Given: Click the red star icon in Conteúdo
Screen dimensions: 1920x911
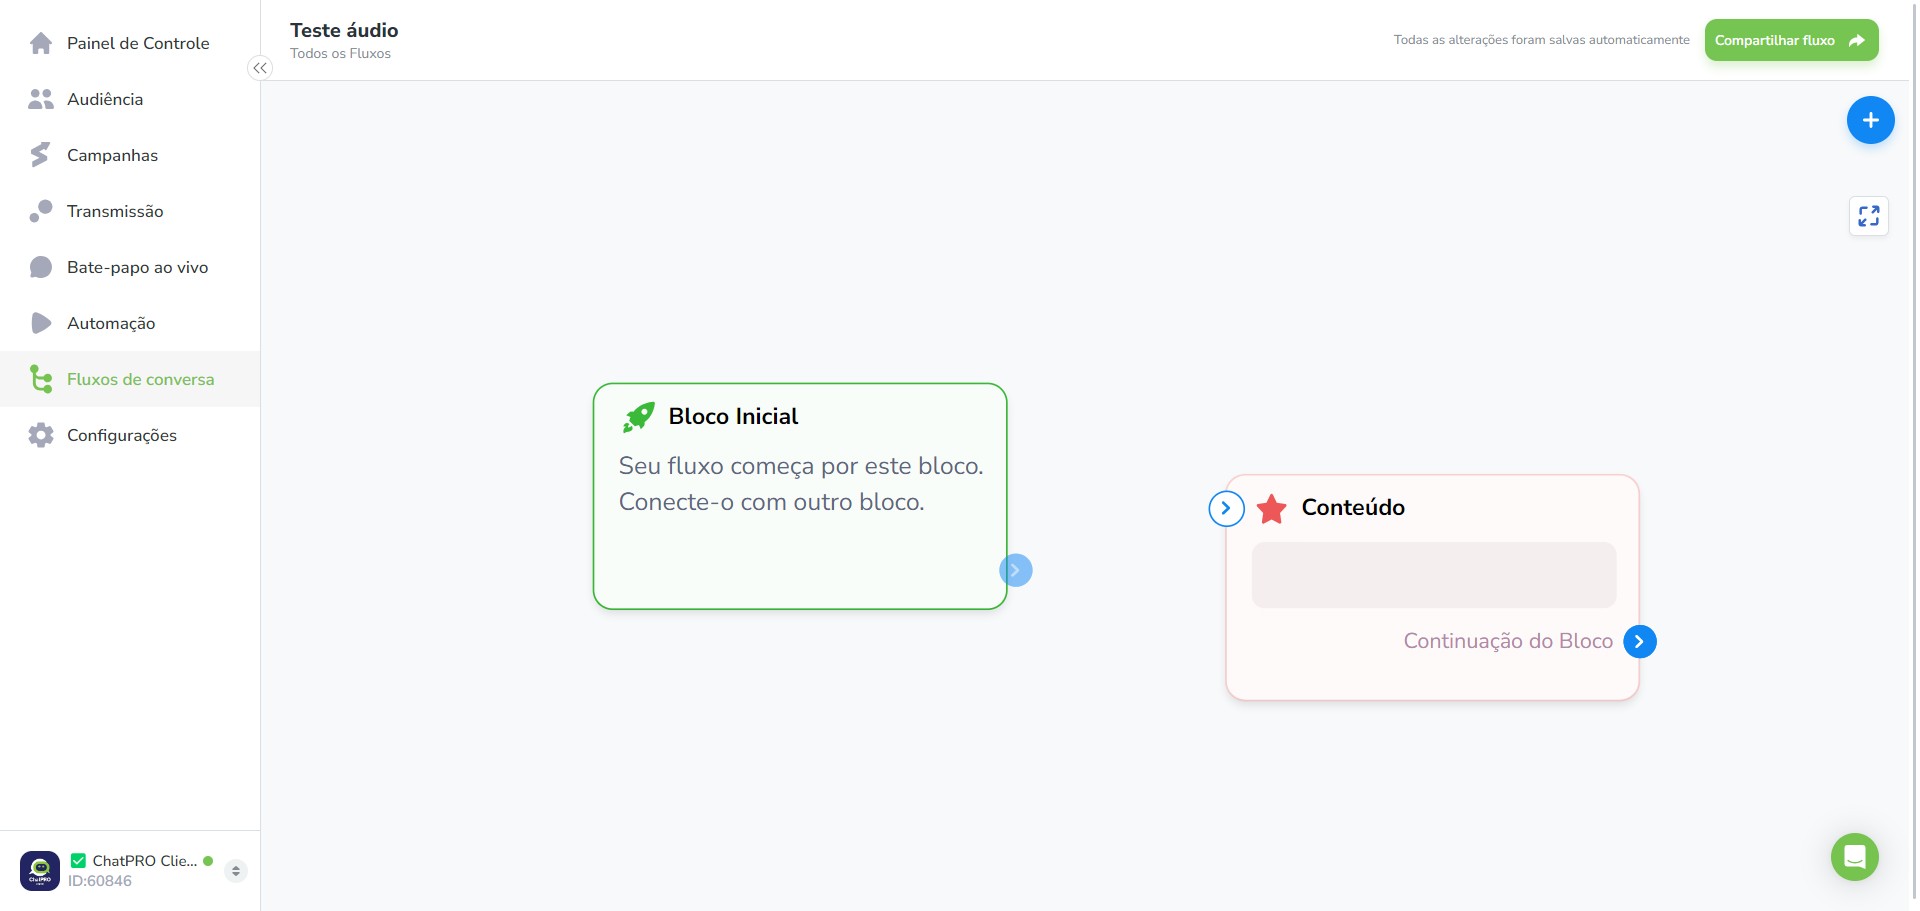Looking at the screenshot, I should 1272,509.
